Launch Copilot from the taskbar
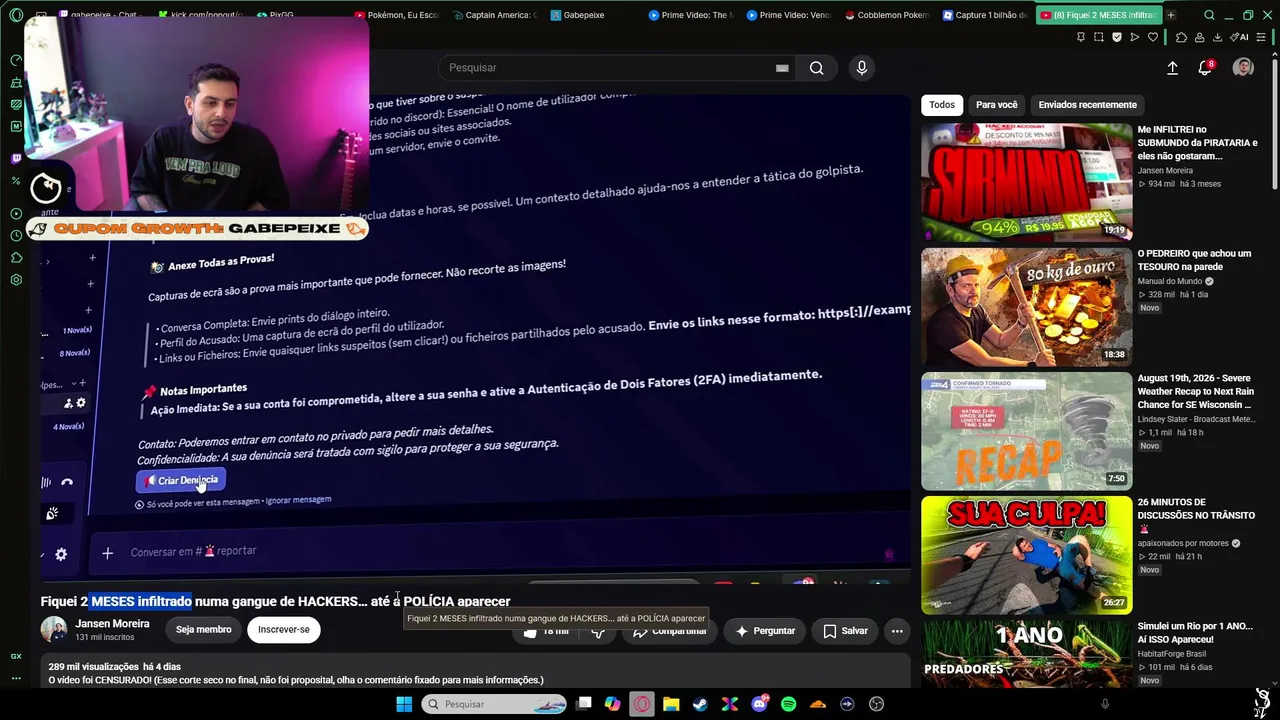 coord(613,704)
